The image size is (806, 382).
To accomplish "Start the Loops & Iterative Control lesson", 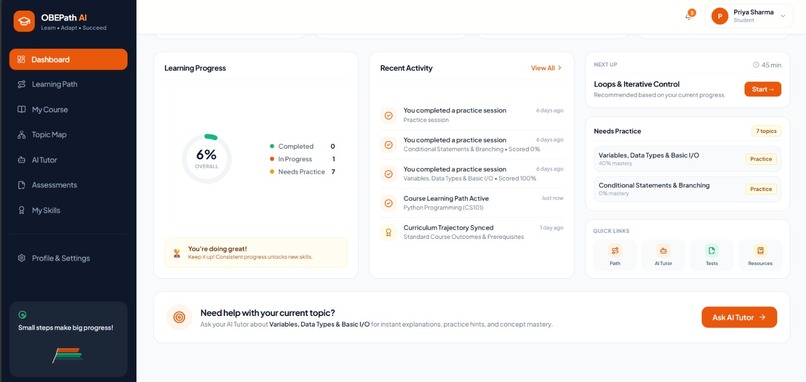I will [762, 89].
